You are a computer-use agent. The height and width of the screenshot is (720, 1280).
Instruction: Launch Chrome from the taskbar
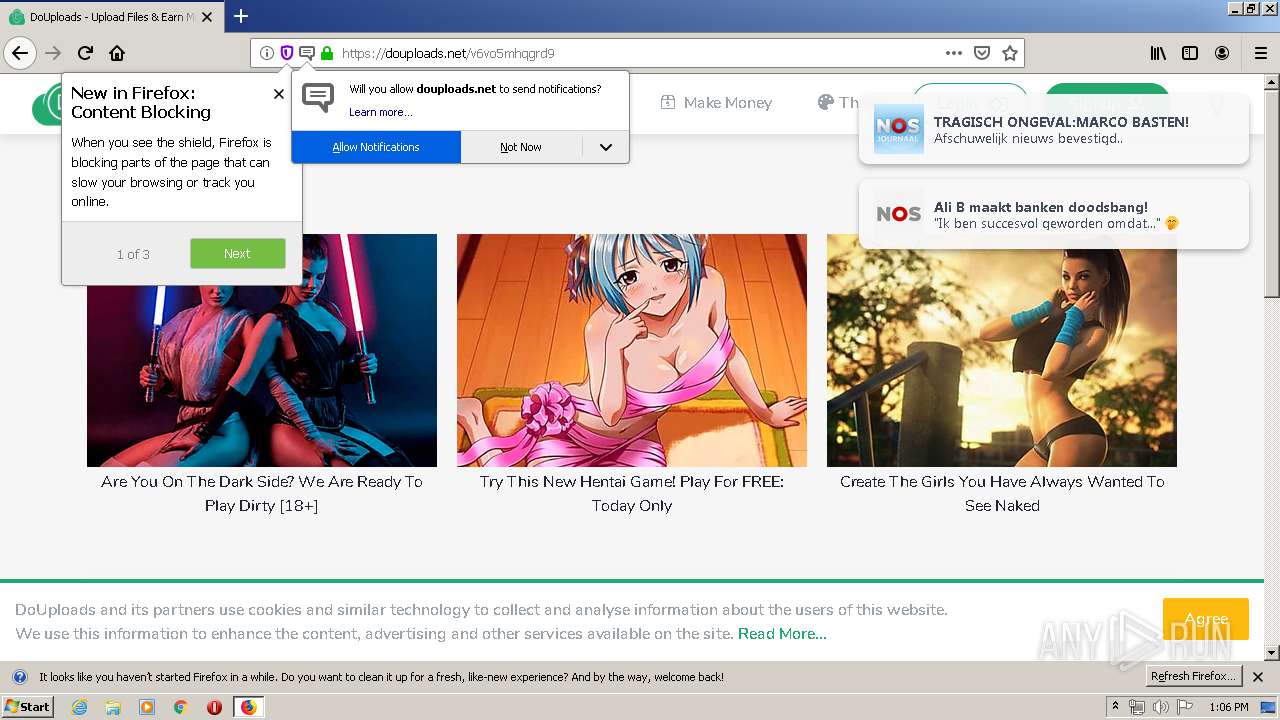[x=180, y=707]
